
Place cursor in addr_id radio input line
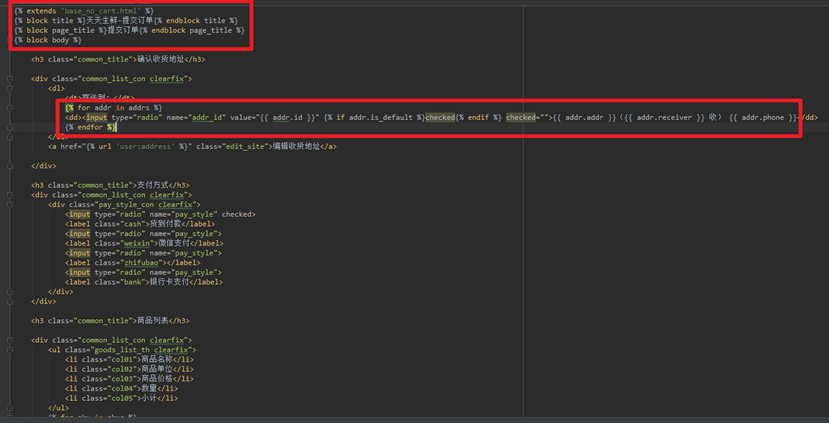click(x=441, y=117)
